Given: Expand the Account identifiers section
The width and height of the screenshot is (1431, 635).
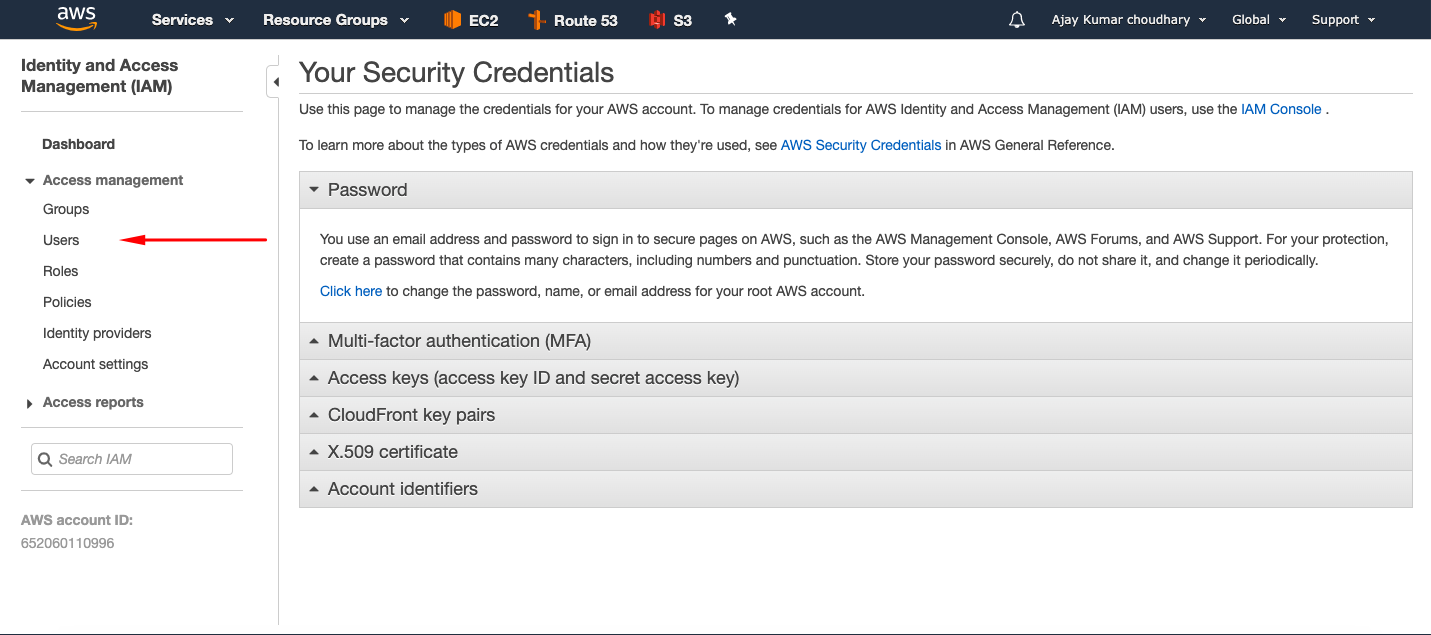Looking at the screenshot, I should pyautogui.click(x=855, y=489).
